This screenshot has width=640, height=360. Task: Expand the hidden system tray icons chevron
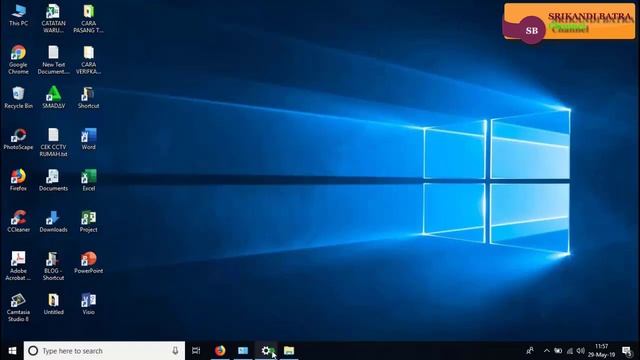[547, 351]
